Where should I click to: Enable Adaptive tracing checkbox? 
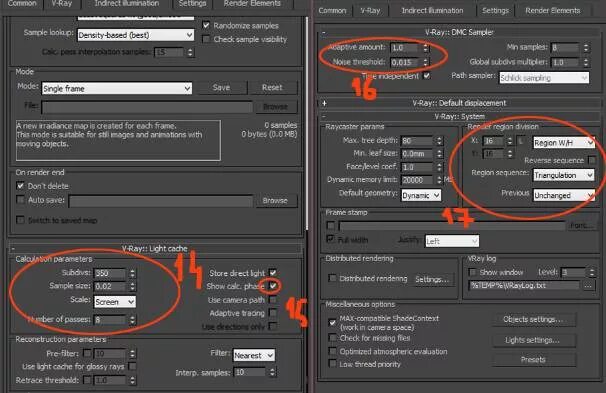click(273, 313)
